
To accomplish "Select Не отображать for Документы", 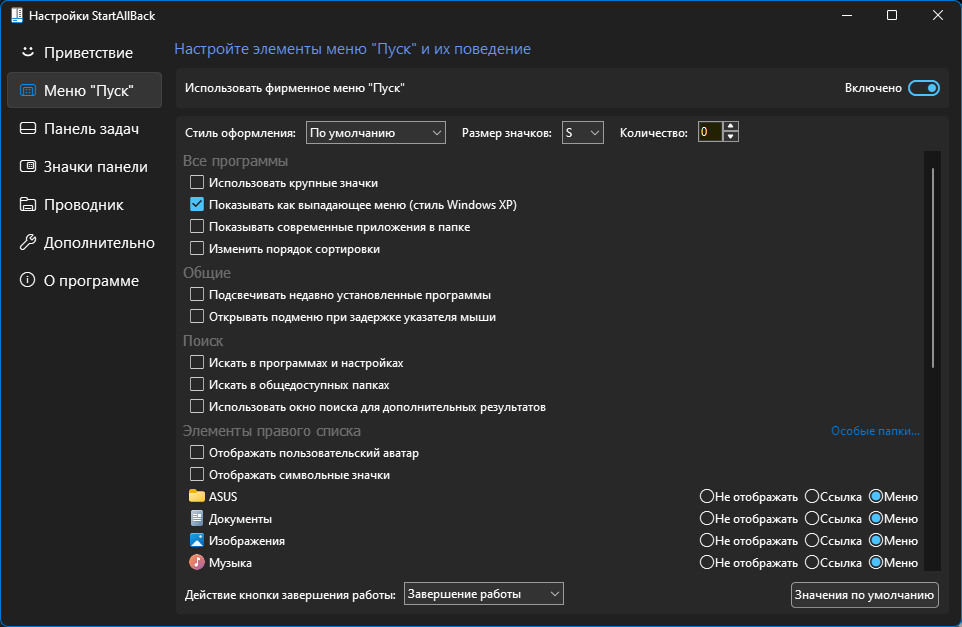I will tap(707, 518).
